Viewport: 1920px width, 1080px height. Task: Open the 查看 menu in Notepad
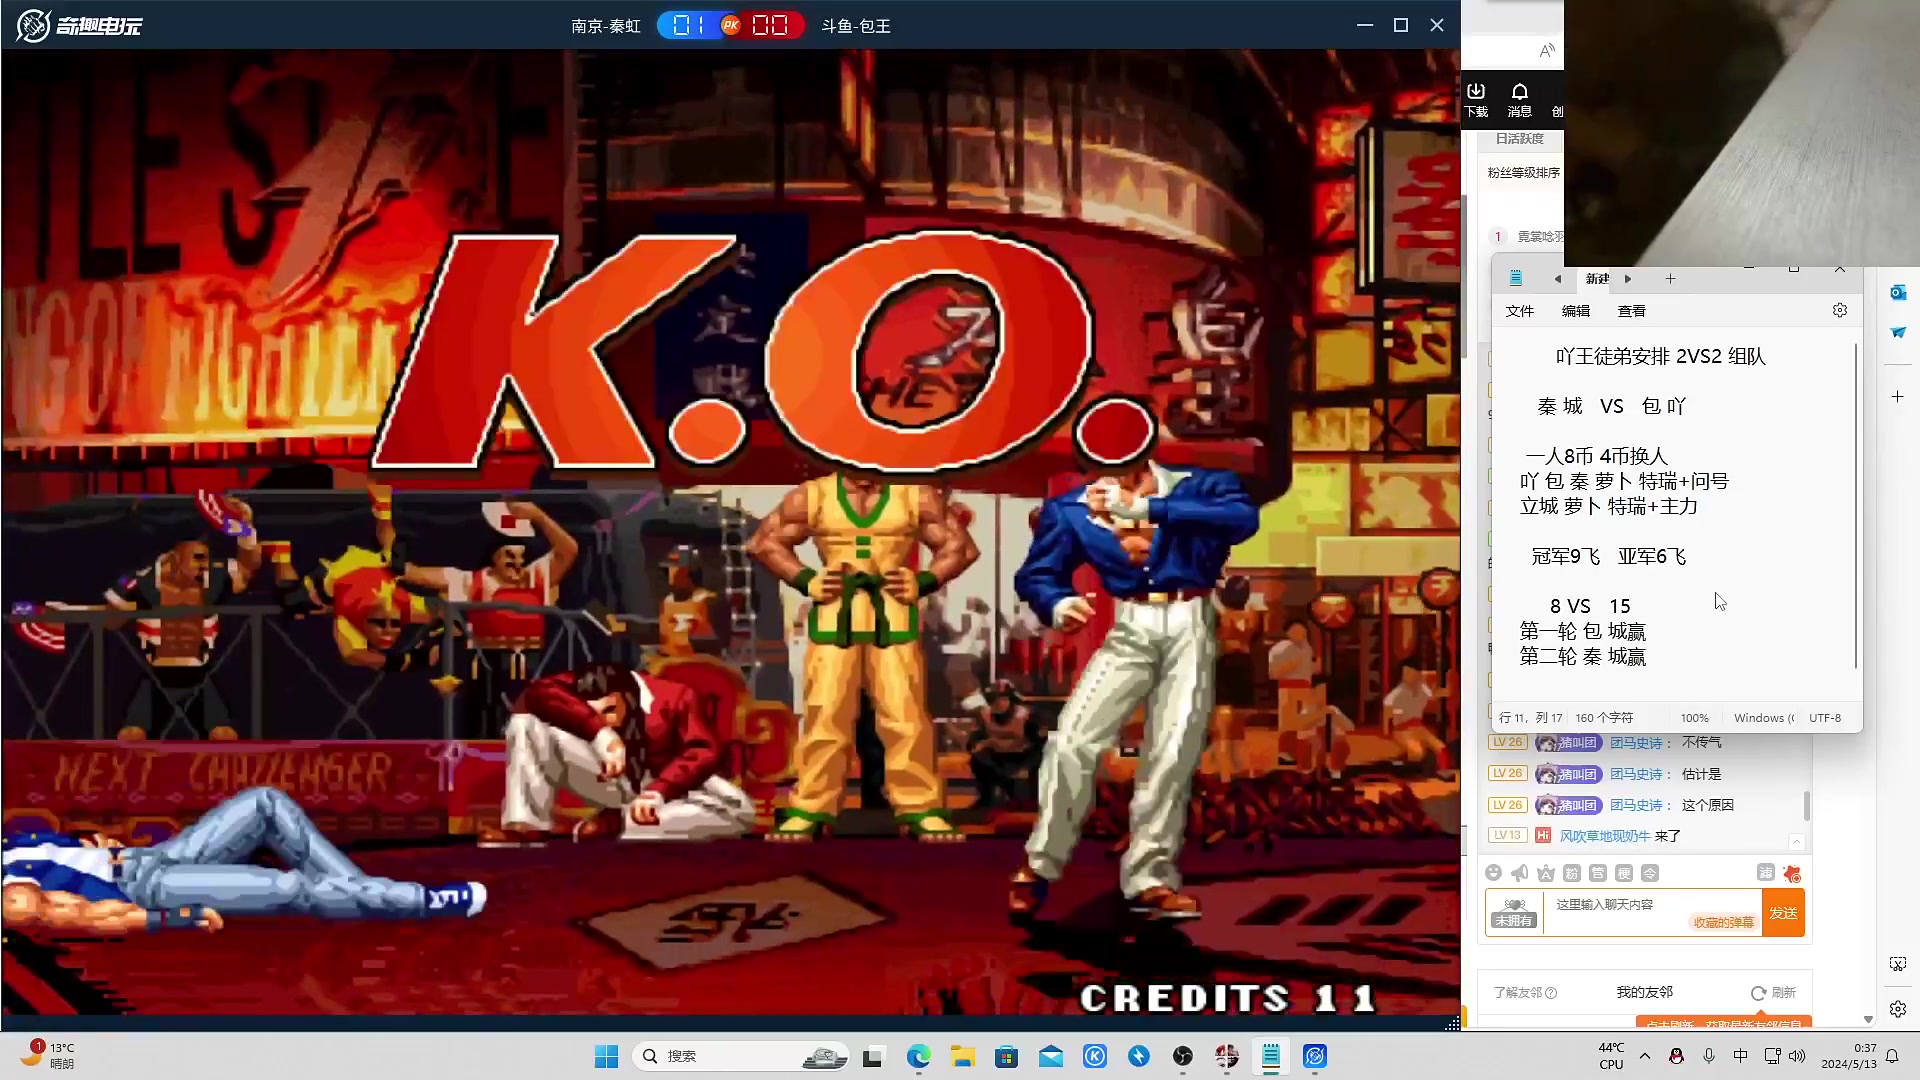click(1631, 311)
